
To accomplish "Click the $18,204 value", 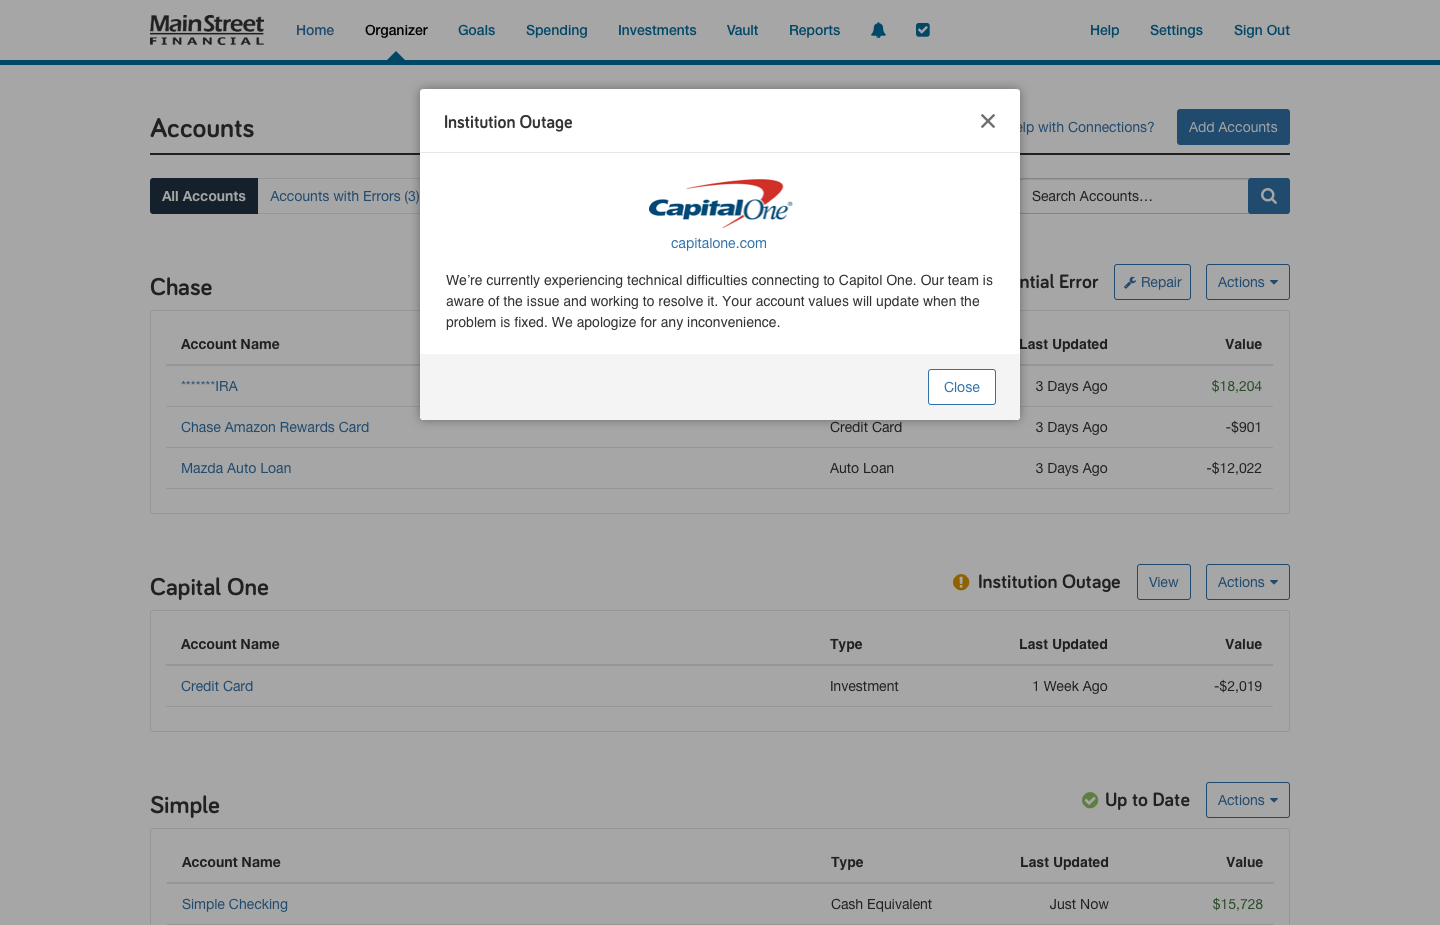I will [1237, 386].
